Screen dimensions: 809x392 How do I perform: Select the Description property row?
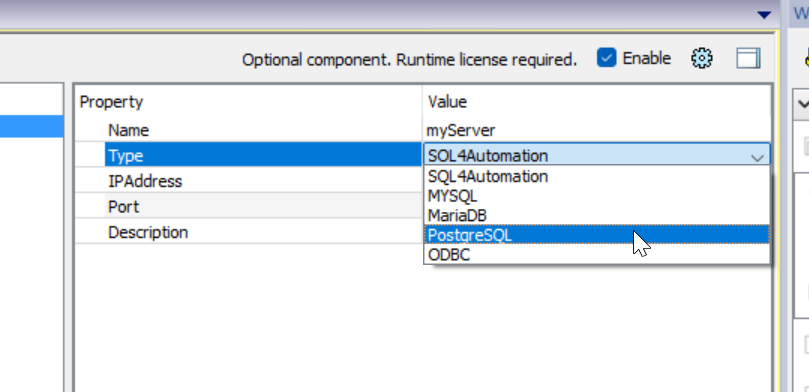tap(249, 232)
